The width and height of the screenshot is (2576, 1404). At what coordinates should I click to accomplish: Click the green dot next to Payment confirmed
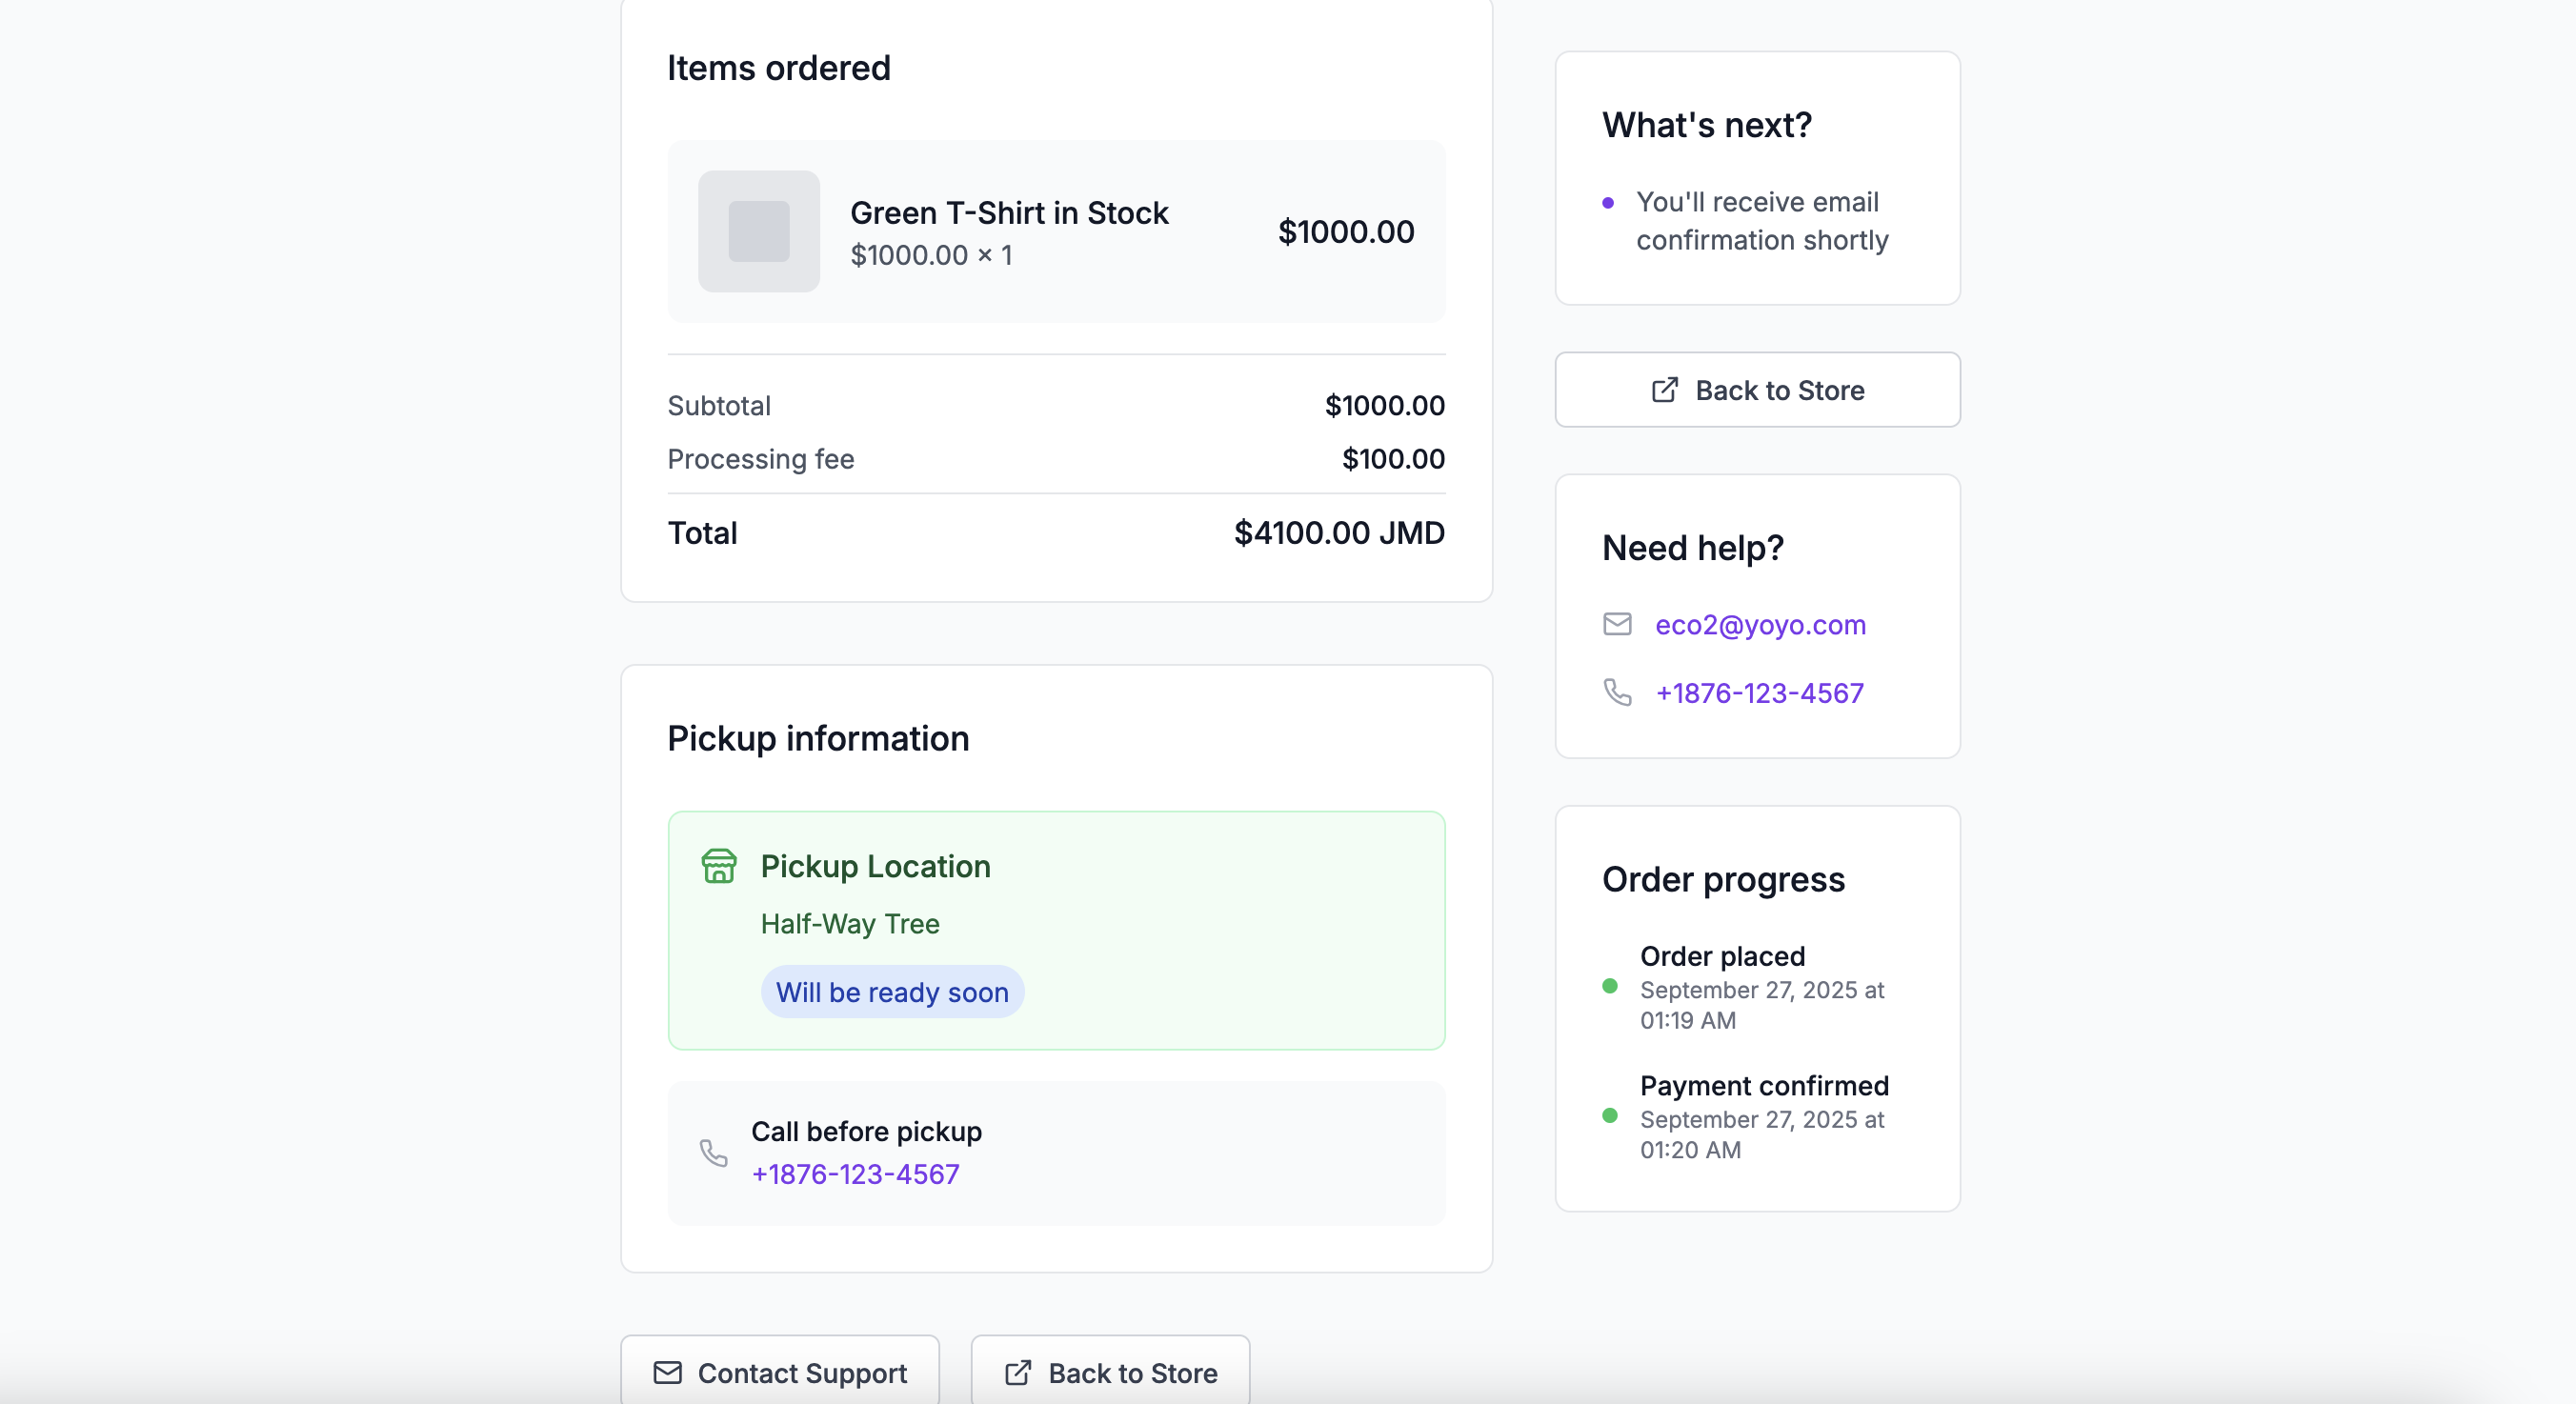1610,1116
